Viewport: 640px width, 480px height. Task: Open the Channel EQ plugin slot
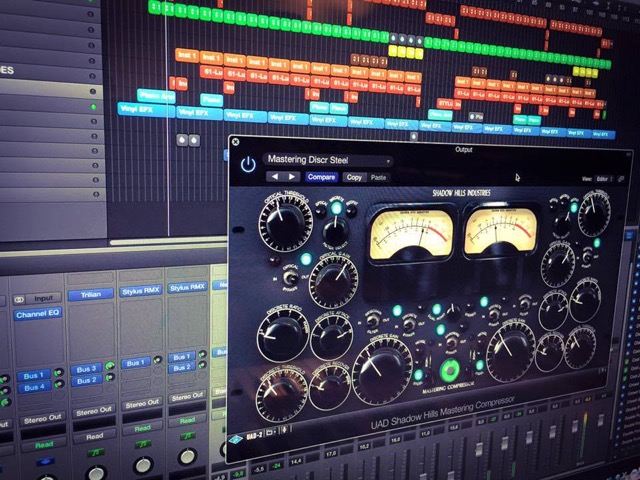tap(38, 314)
